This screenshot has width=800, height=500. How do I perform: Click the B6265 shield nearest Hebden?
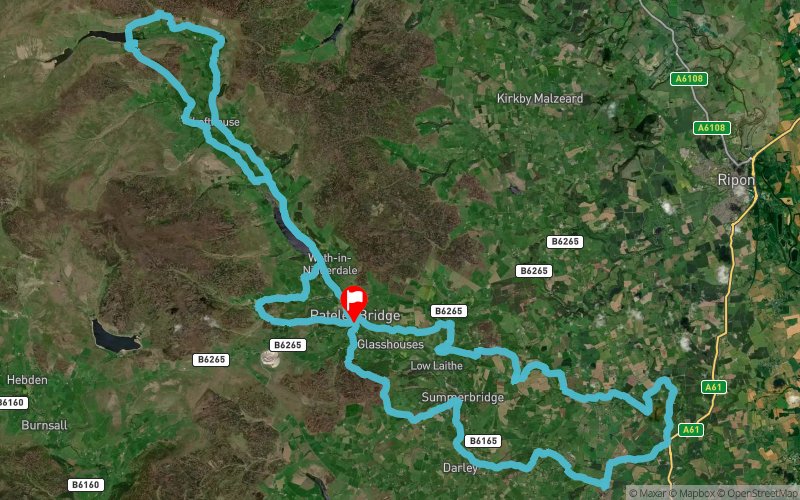tap(211, 359)
